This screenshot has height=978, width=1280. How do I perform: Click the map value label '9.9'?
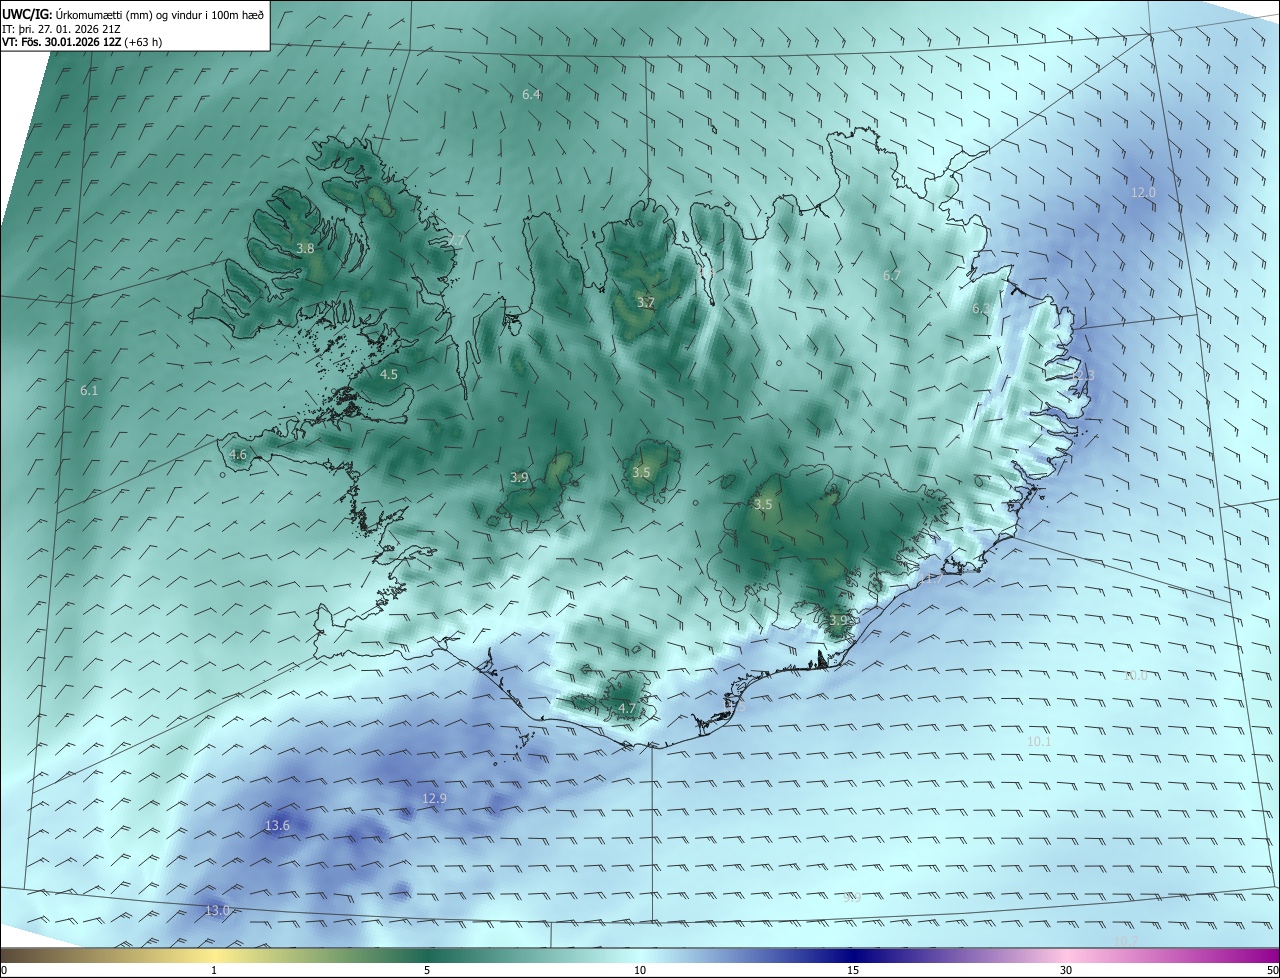(x=852, y=897)
